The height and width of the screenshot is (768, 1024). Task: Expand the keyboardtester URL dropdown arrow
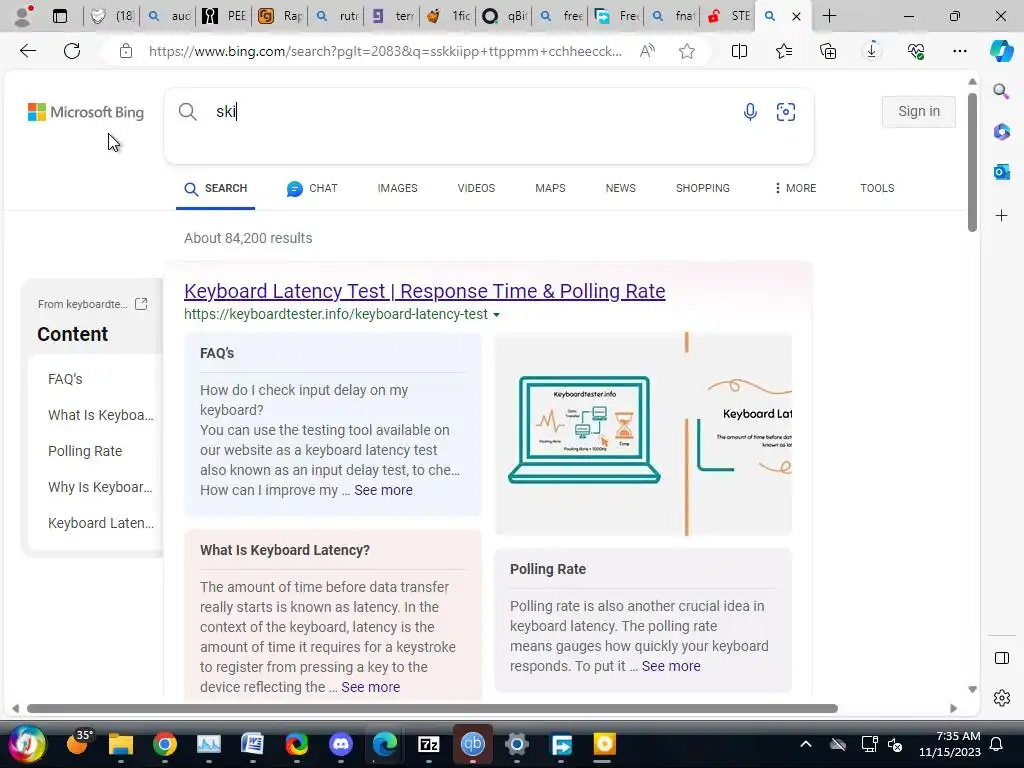tap(496, 315)
